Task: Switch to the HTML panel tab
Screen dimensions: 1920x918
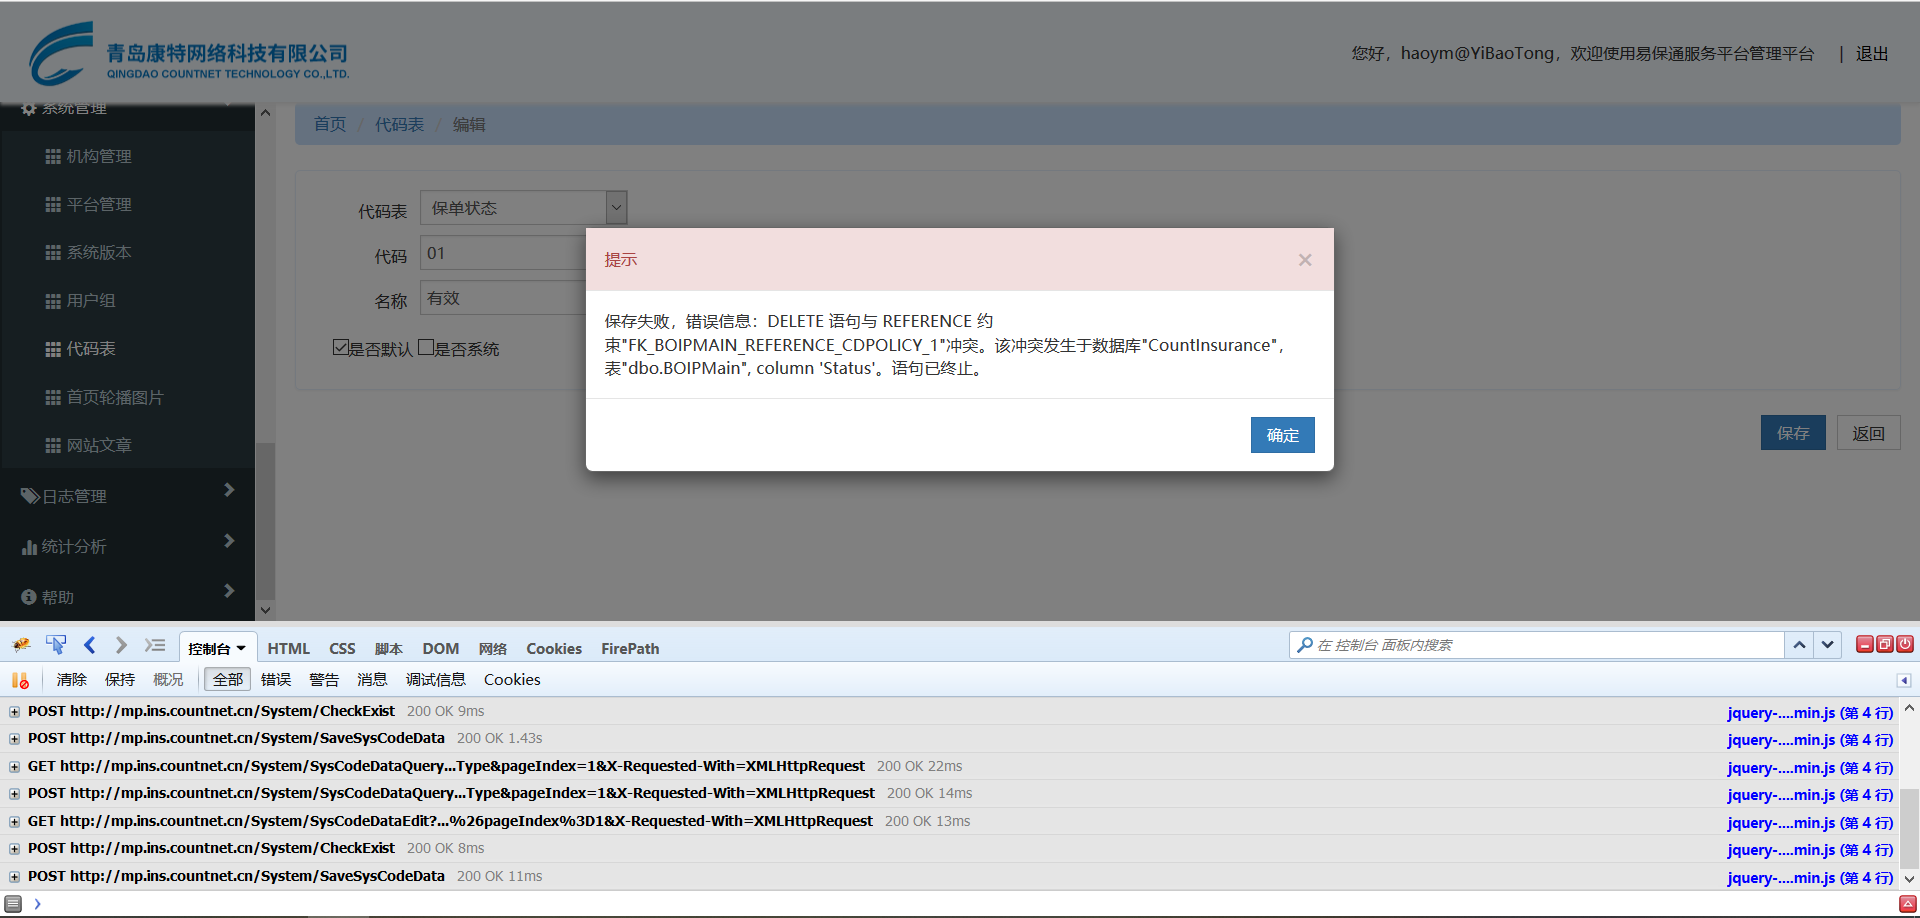Action: tap(289, 649)
